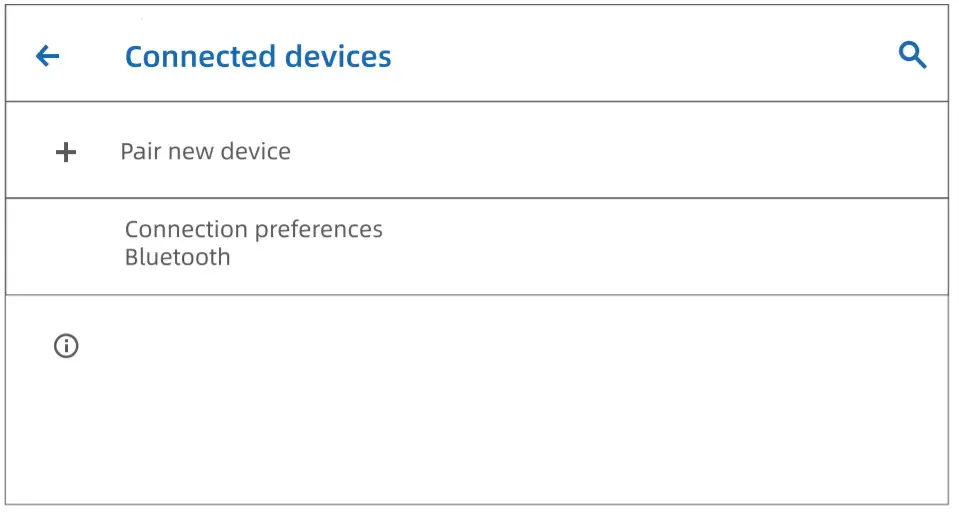Open Connection preferences
The width and height of the screenshot is (959, 519).
[253, 230]
